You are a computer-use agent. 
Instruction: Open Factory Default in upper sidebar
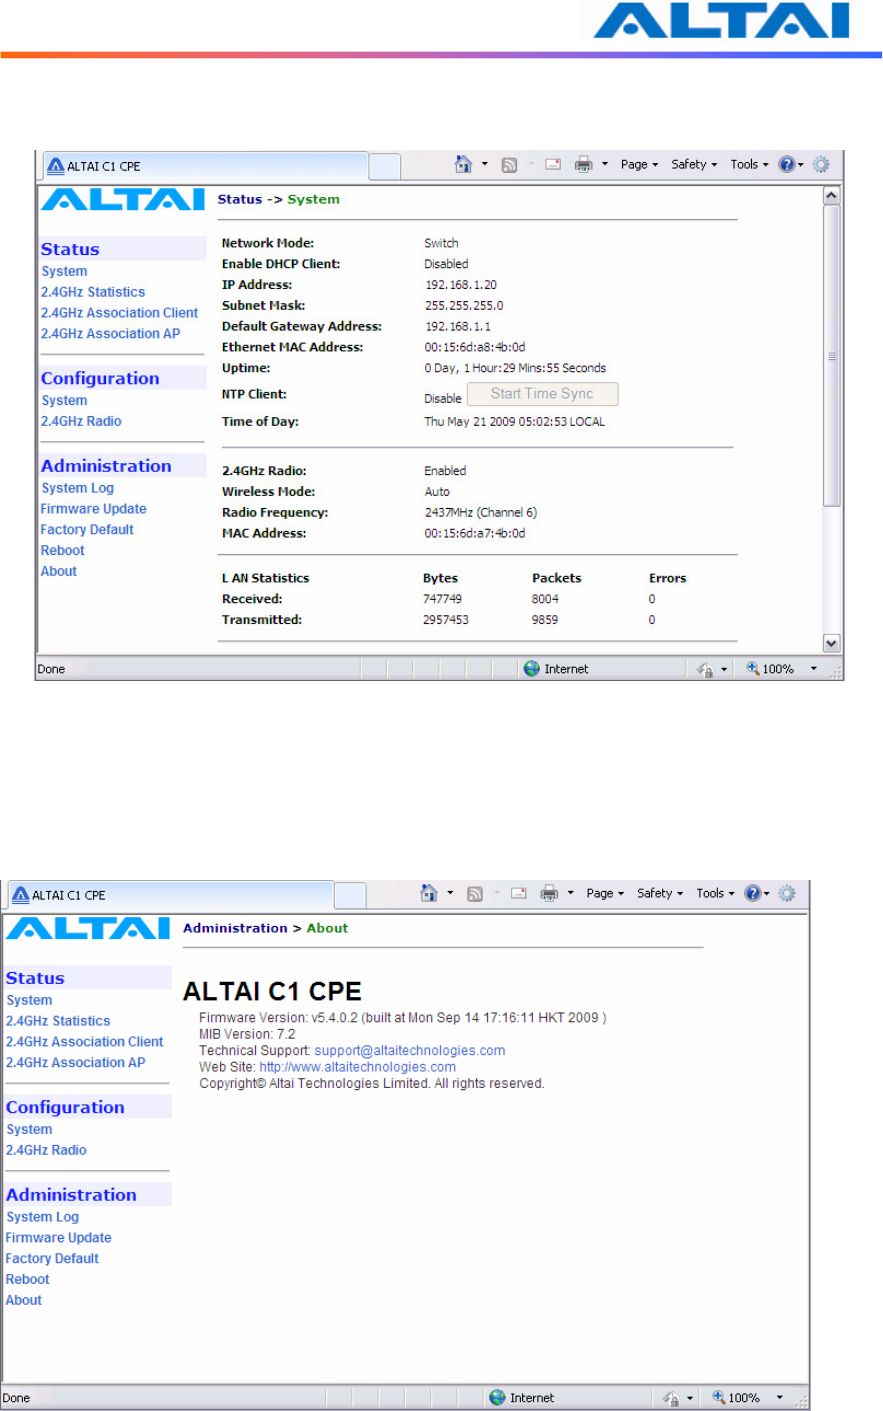click(x=87, y=530)
